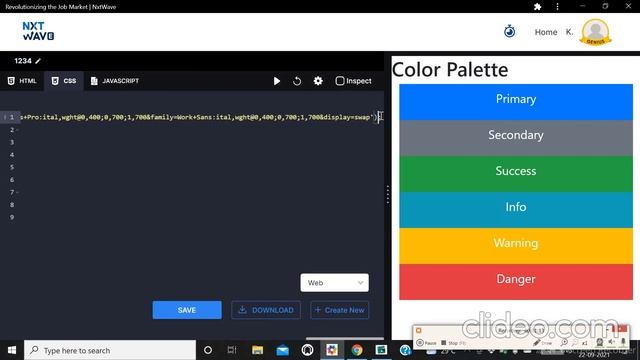This screenshot has height=360, width=640.
Task: Click the Color Palette heading
Action: coord(450,69)
